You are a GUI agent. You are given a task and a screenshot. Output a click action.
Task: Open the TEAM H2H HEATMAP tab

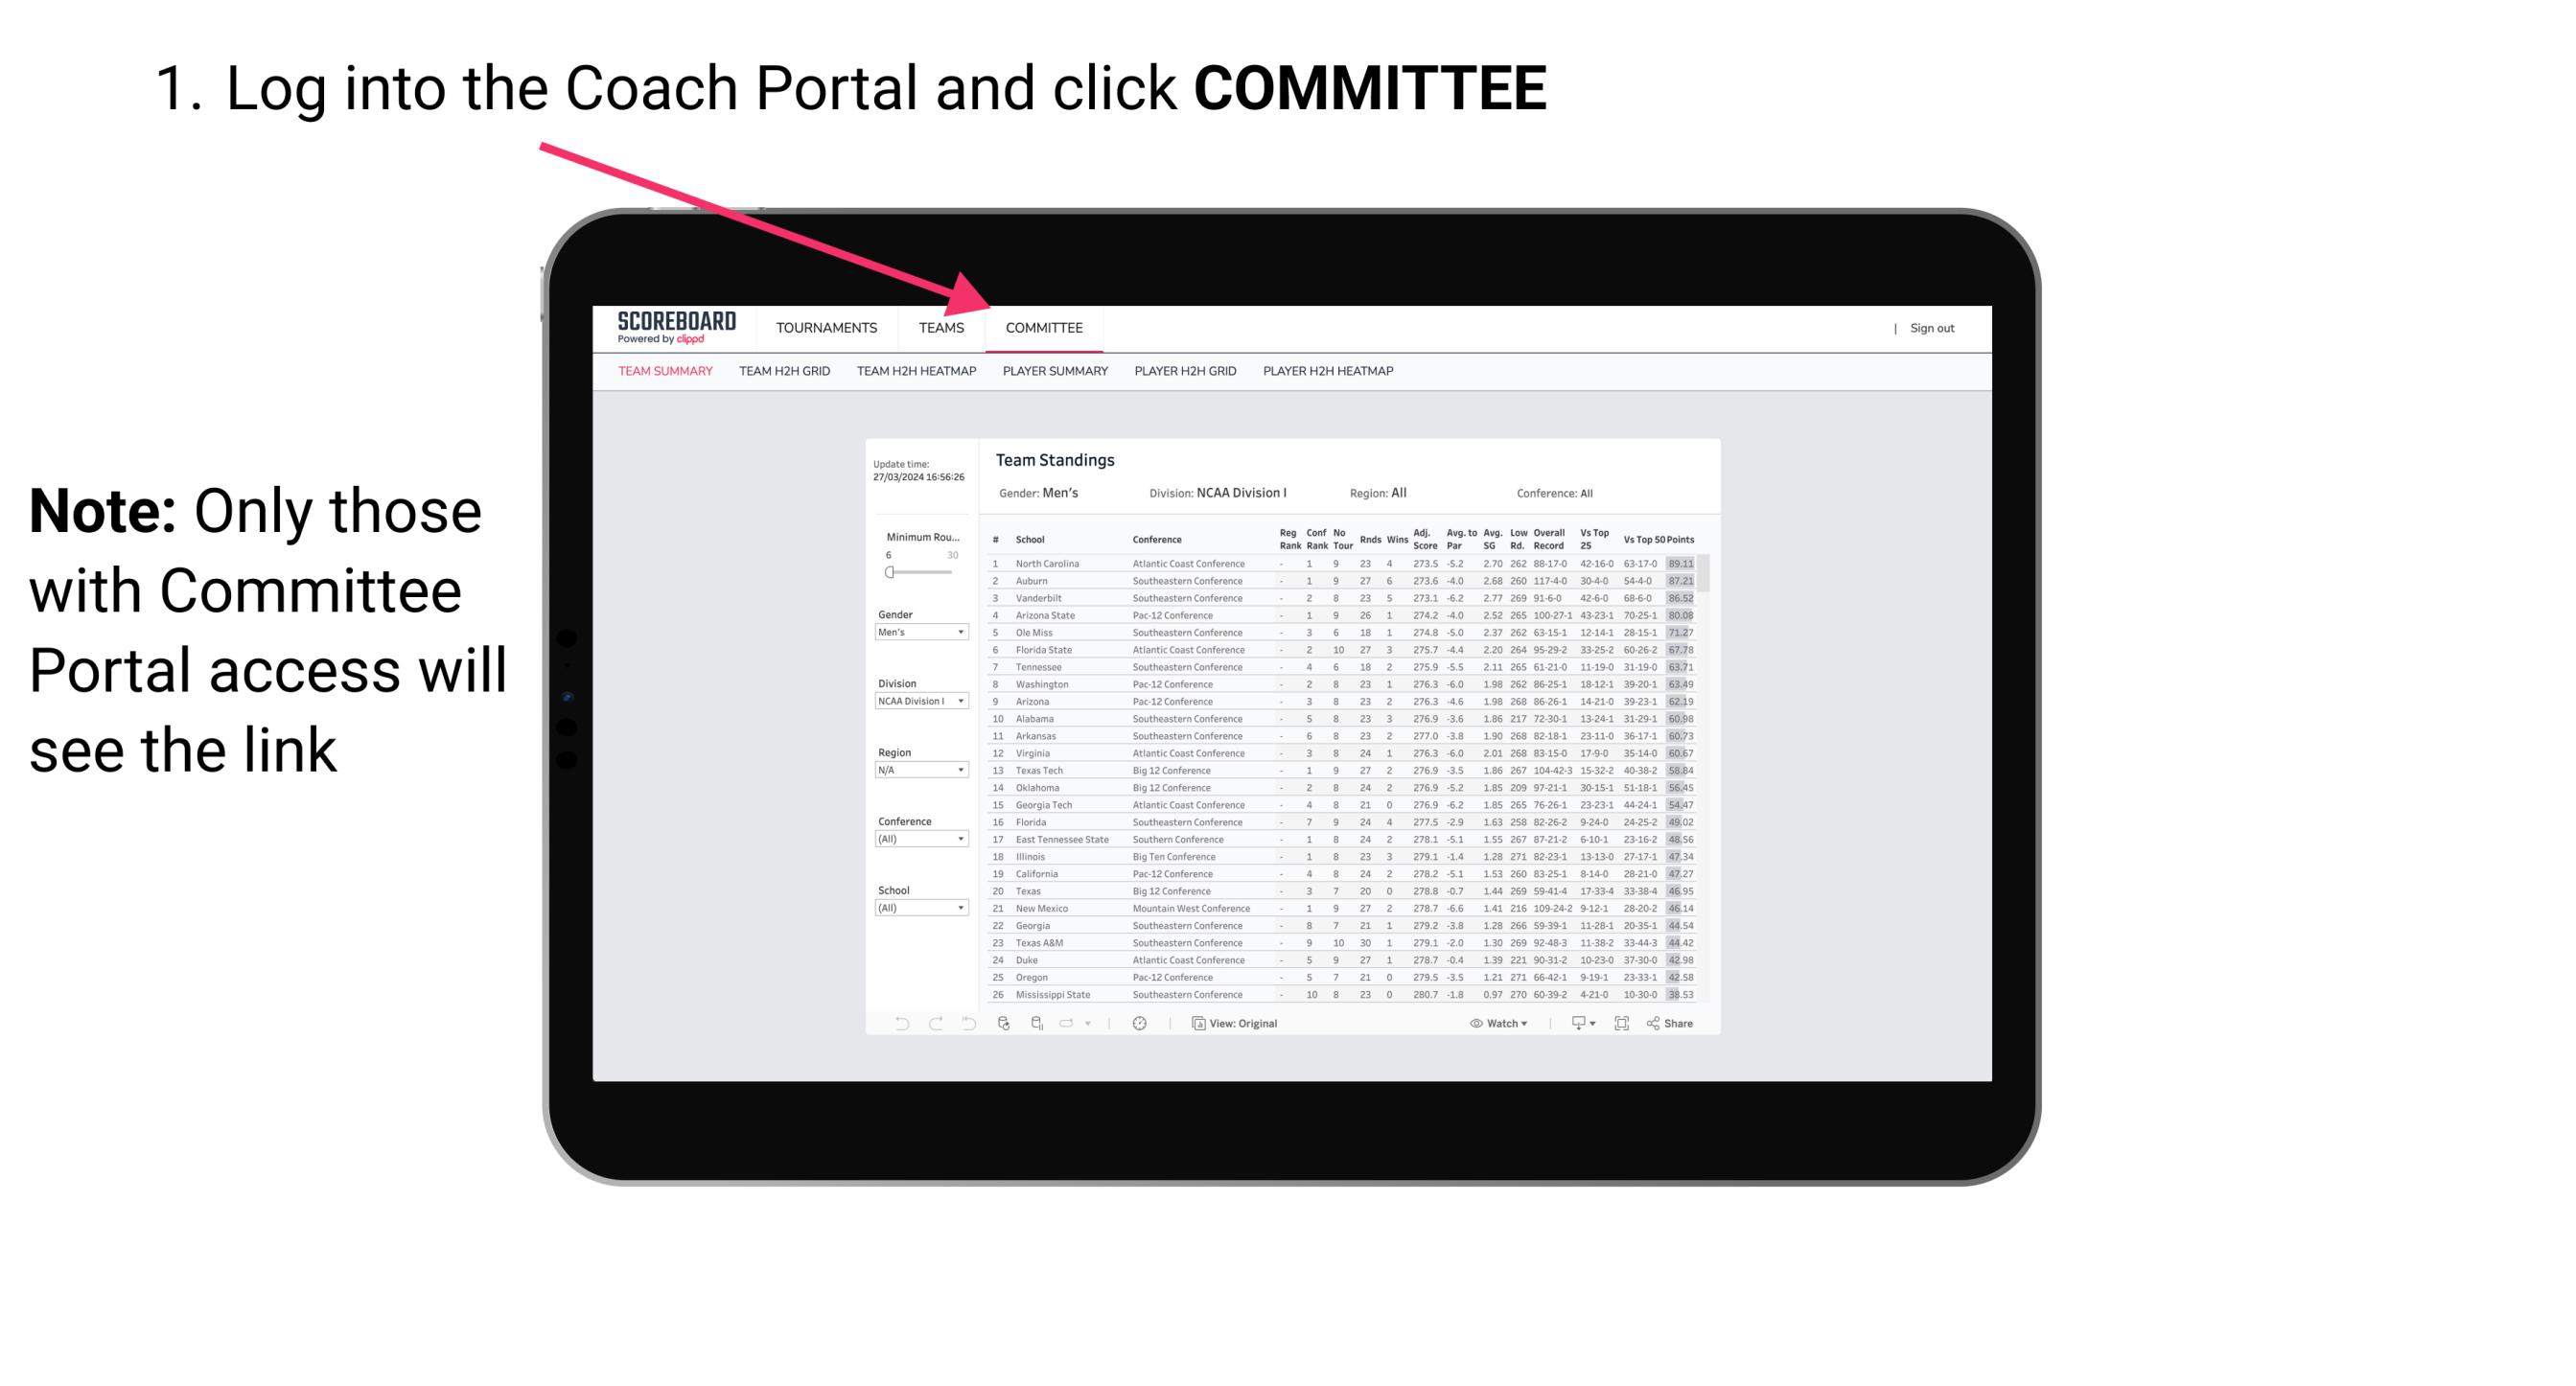click(x=920, y=374)
